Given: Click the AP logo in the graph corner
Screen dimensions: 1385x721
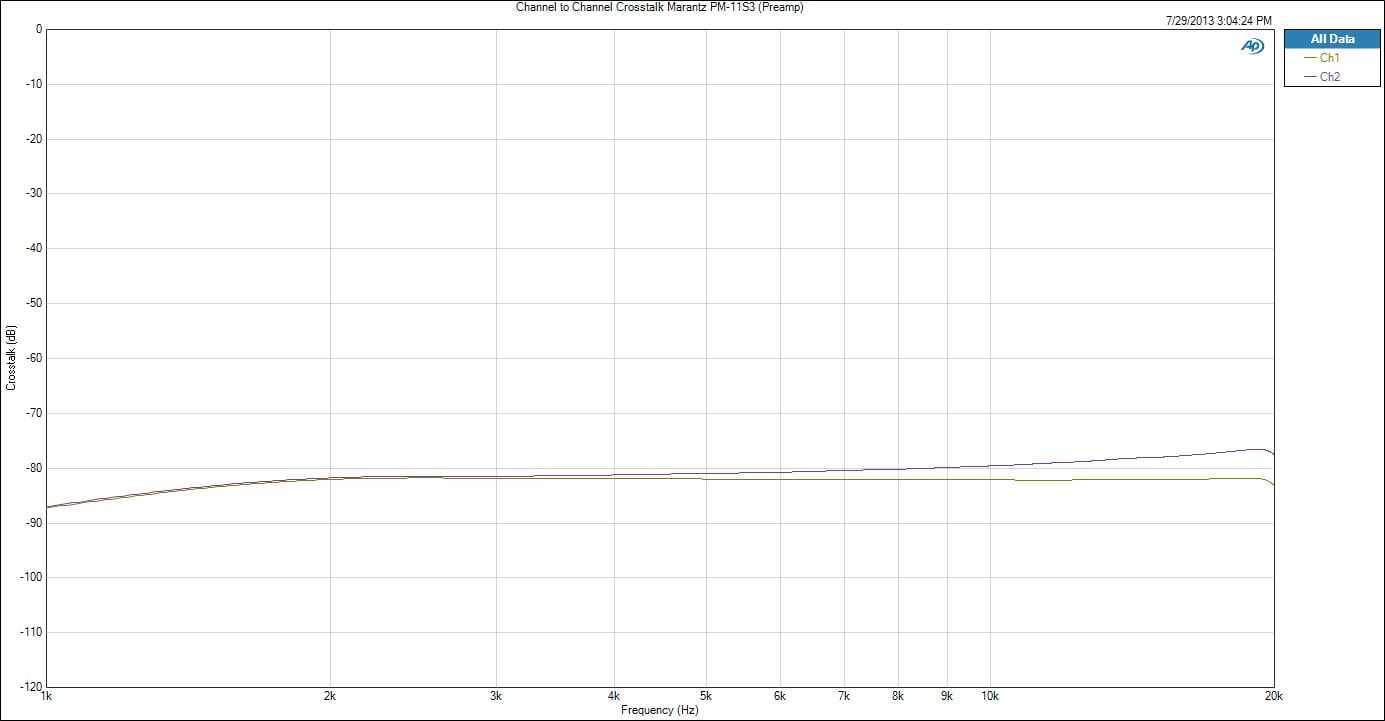Looking at the screenshot, I should (x=1252, y=46).
